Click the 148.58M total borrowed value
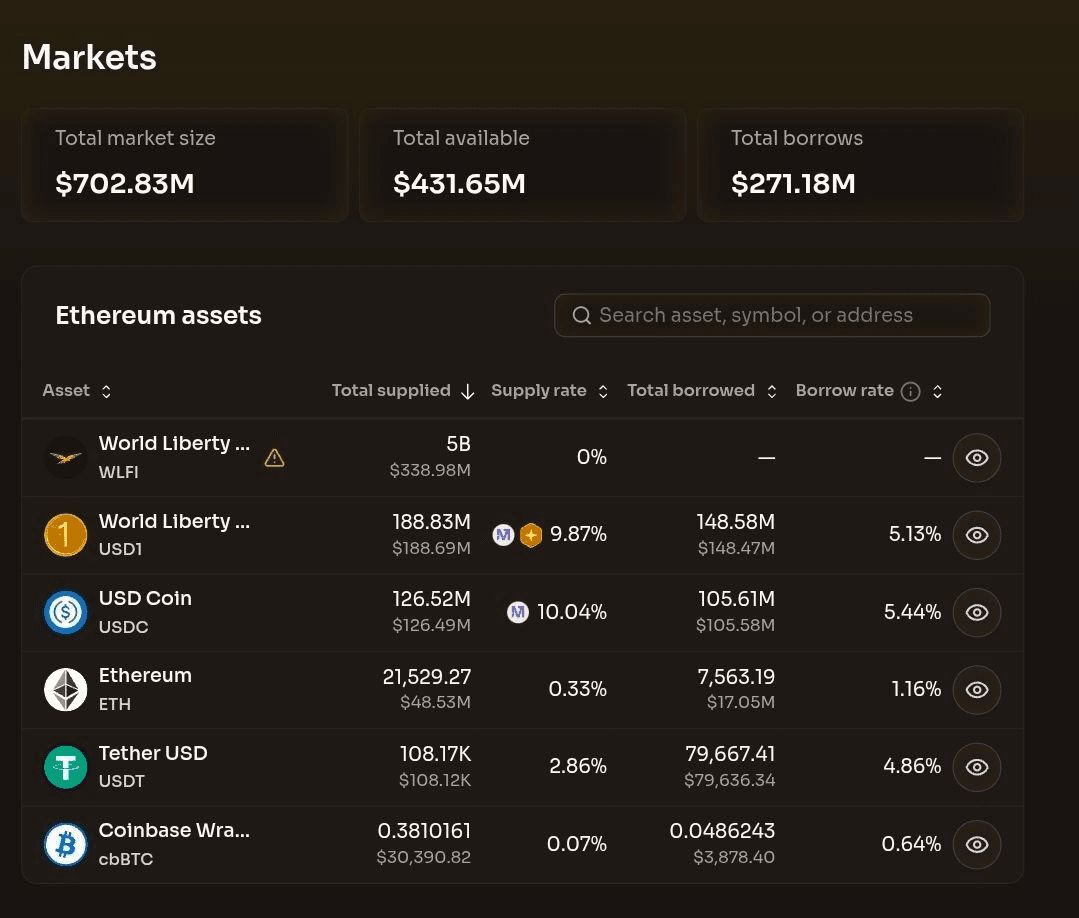This screenshot has width=1079, height=918. click(736, 522)
